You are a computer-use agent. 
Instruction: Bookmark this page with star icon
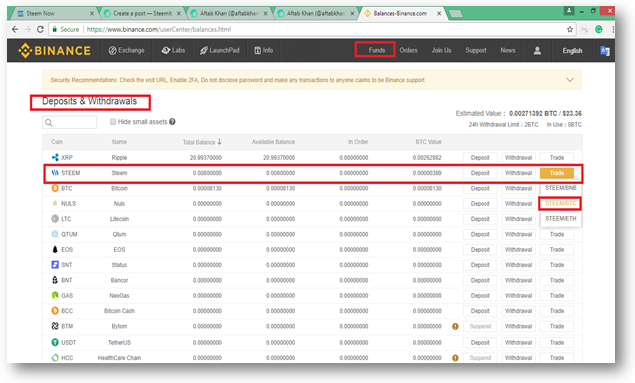point(570,29)
